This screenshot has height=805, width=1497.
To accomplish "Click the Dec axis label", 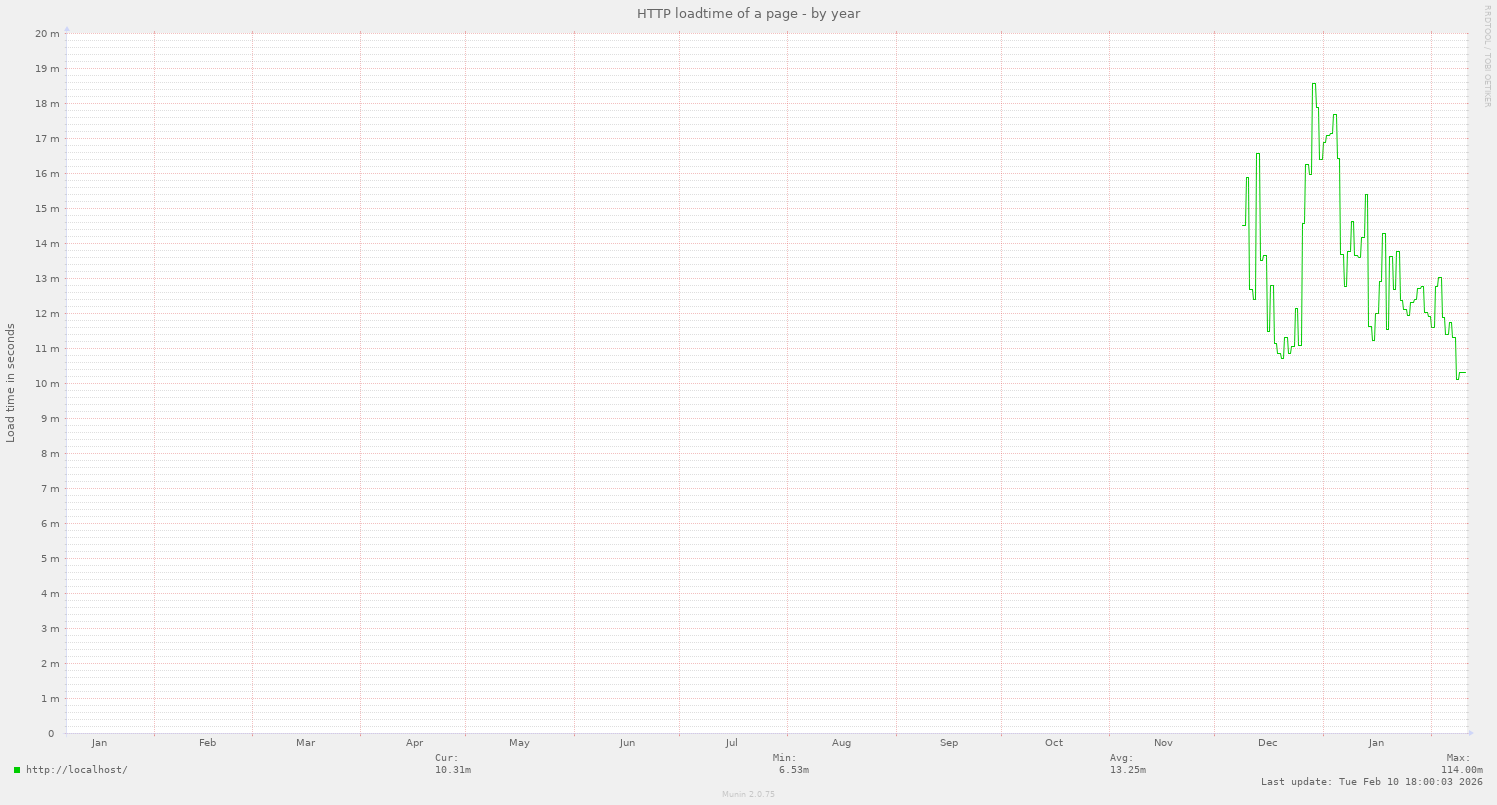I will 1267,742.
